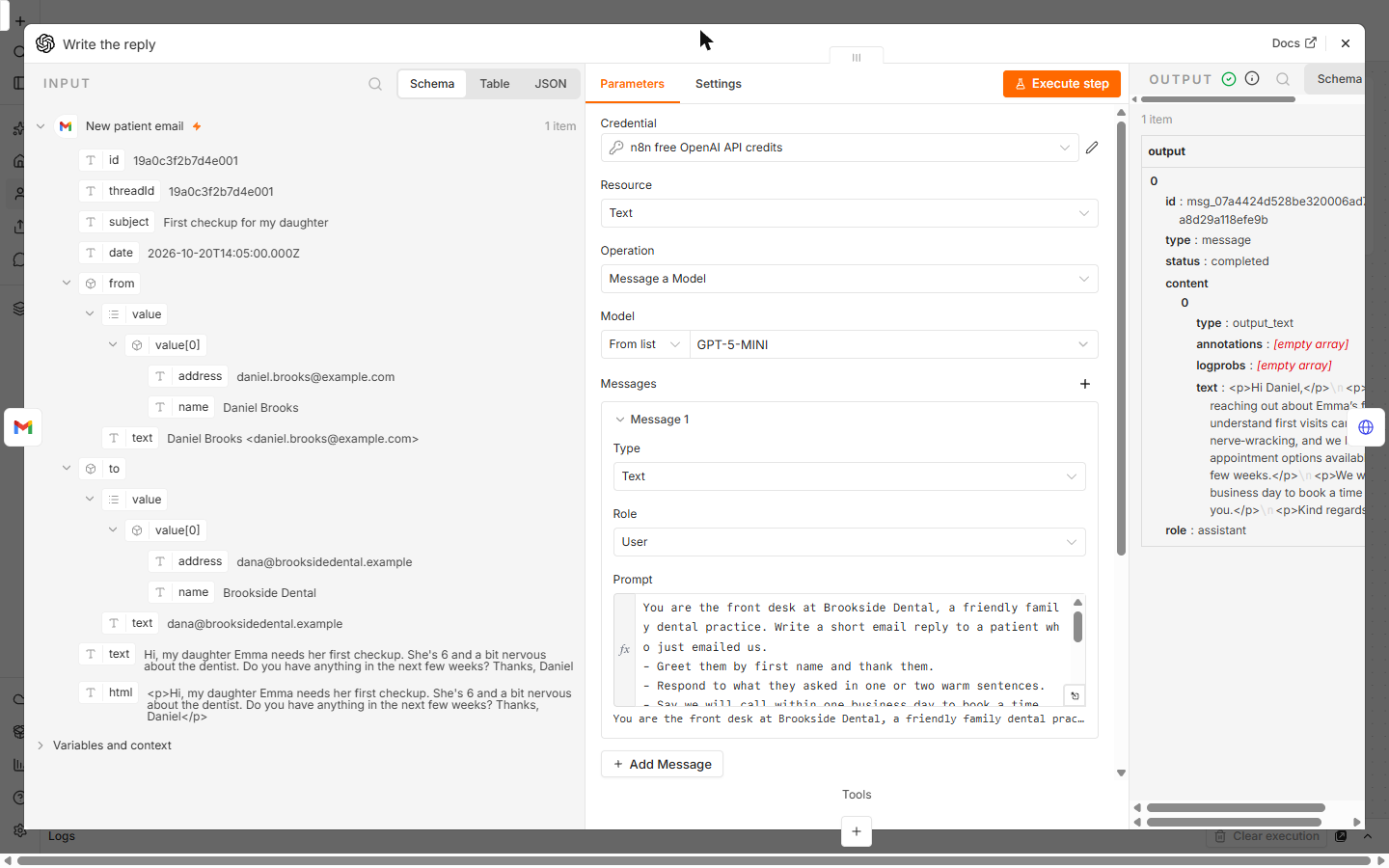The height and width of the screenshot is (868, 1389).
Task: Run the node with Execute step
Action: tap(1062, 84)
